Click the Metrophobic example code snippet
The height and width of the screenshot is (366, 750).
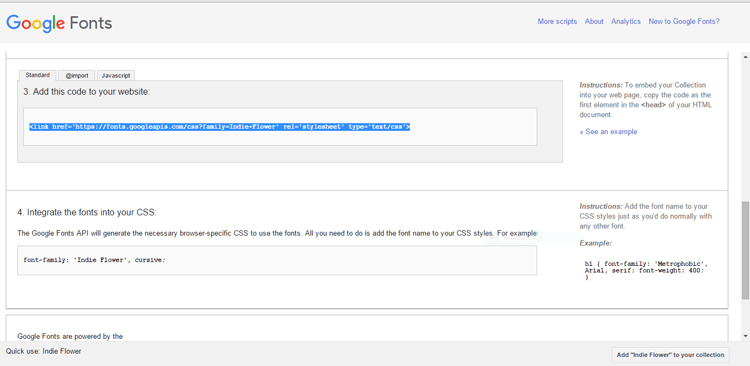point(646,270)
